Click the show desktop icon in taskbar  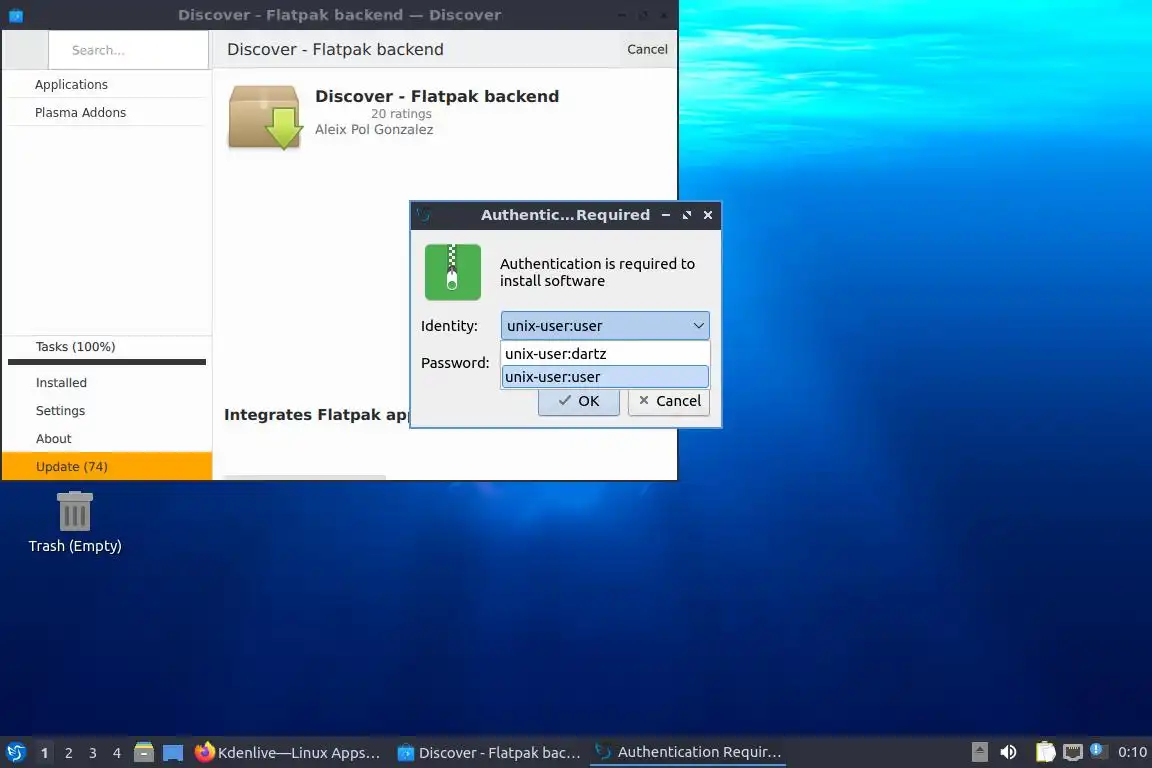click(173, 753)
